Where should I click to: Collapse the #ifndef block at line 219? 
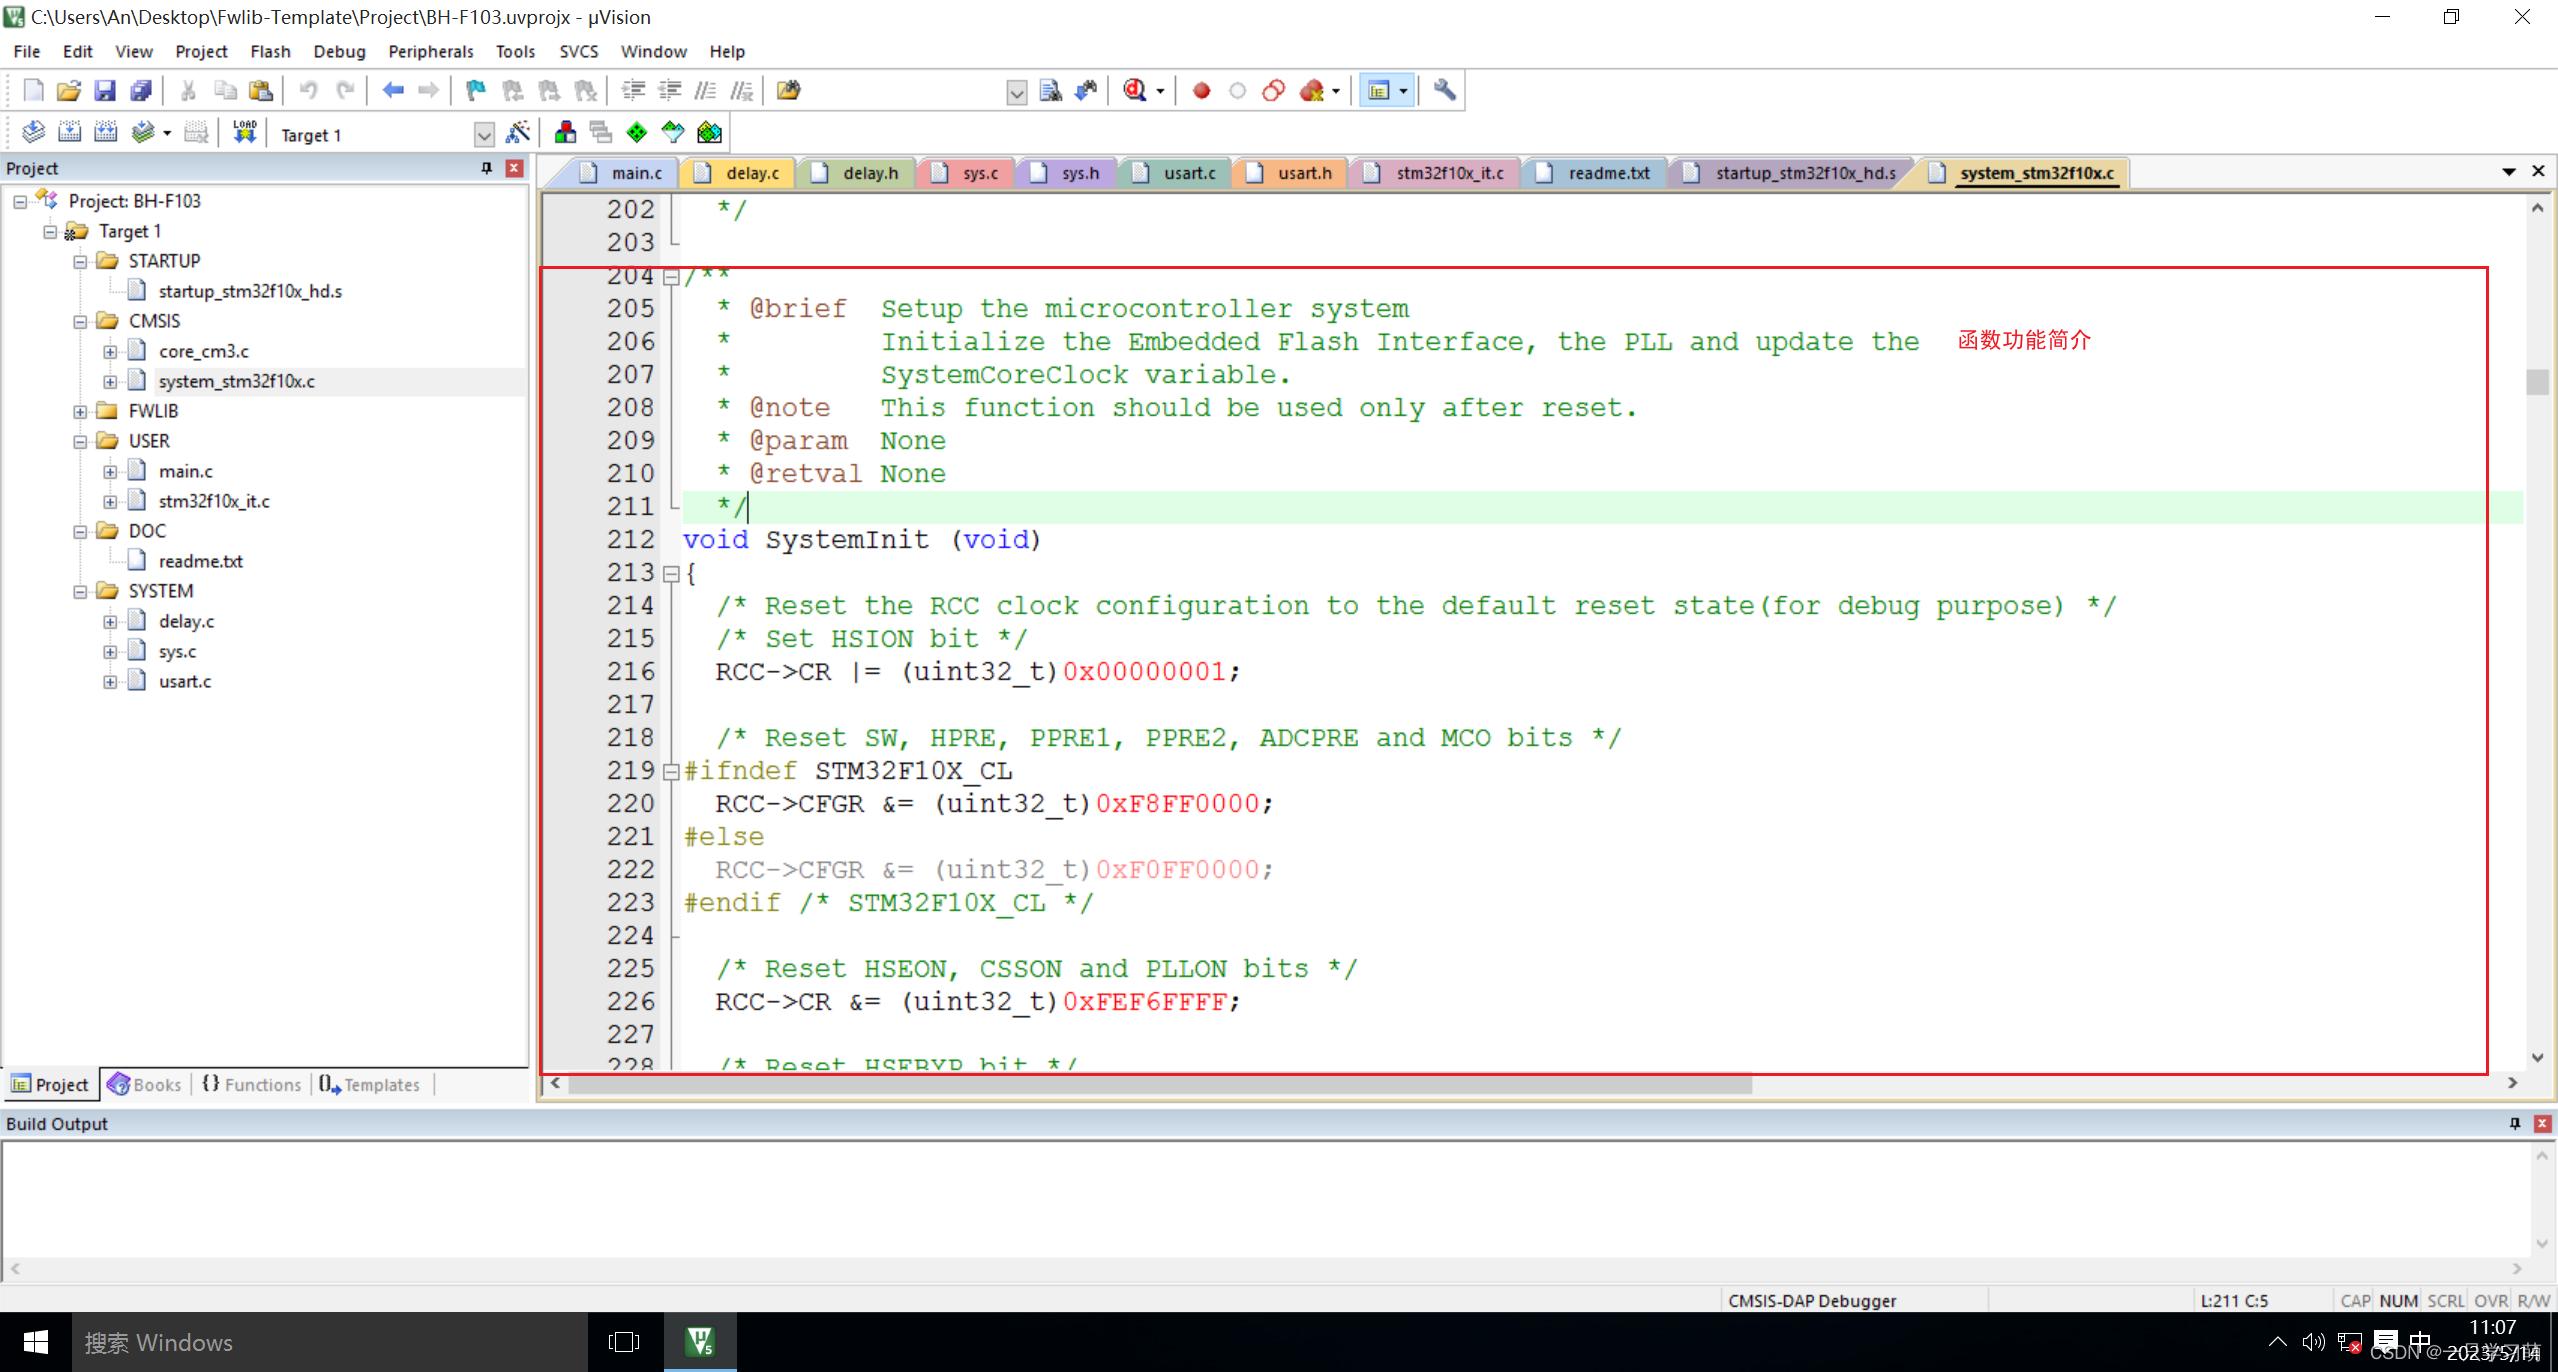coord(671,772)
